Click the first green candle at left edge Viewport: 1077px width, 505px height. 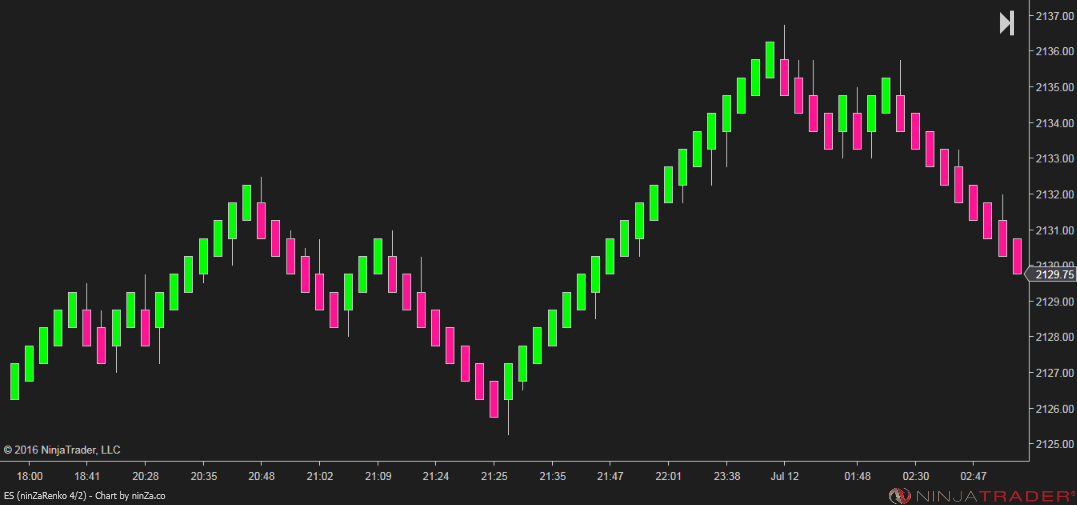click(15, 381)
